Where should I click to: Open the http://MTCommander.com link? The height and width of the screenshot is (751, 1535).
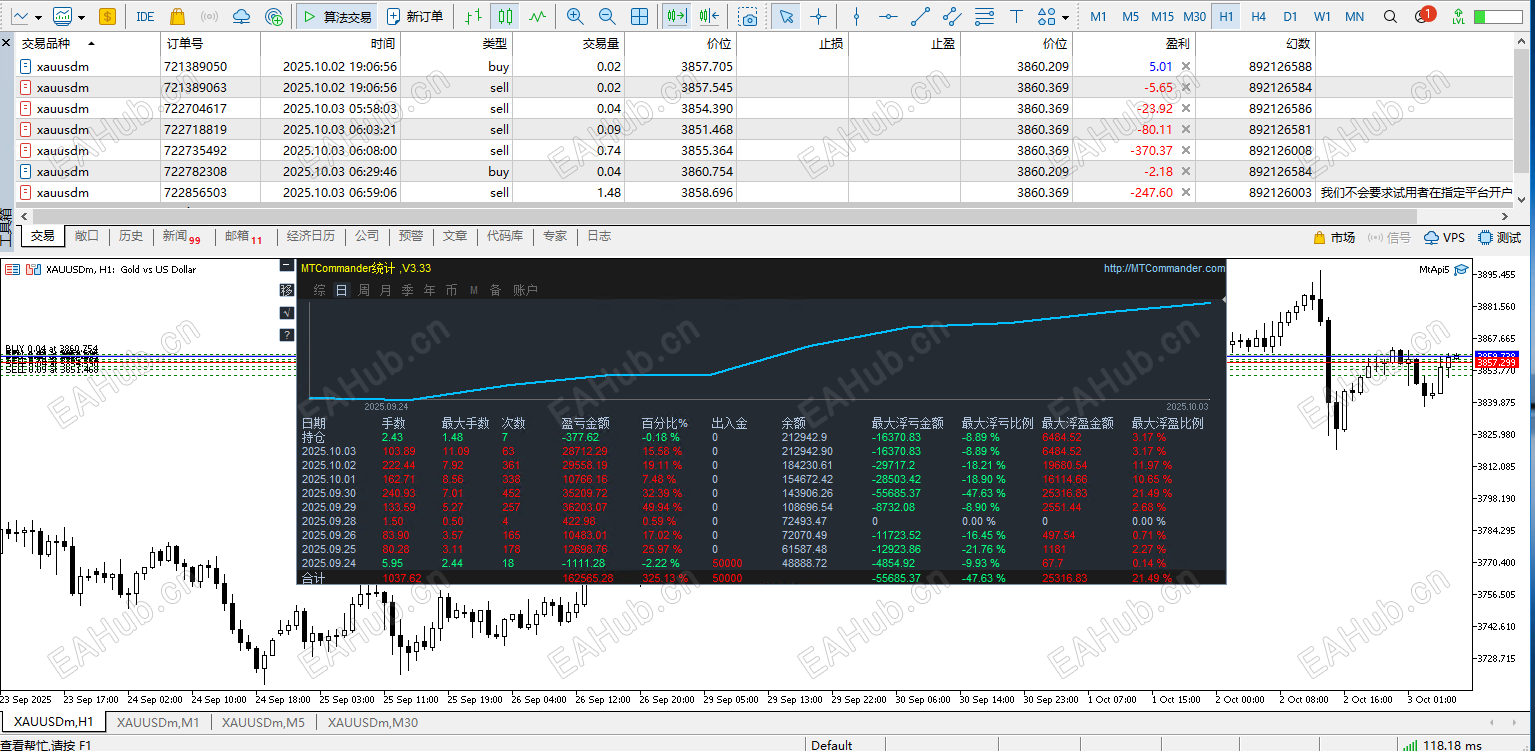coord(1164,268)
